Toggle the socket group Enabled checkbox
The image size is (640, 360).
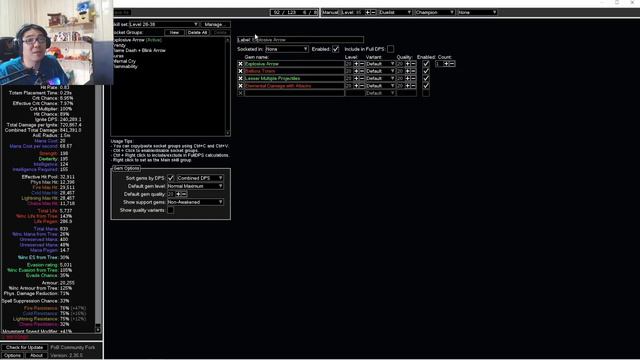coord(336,49)
